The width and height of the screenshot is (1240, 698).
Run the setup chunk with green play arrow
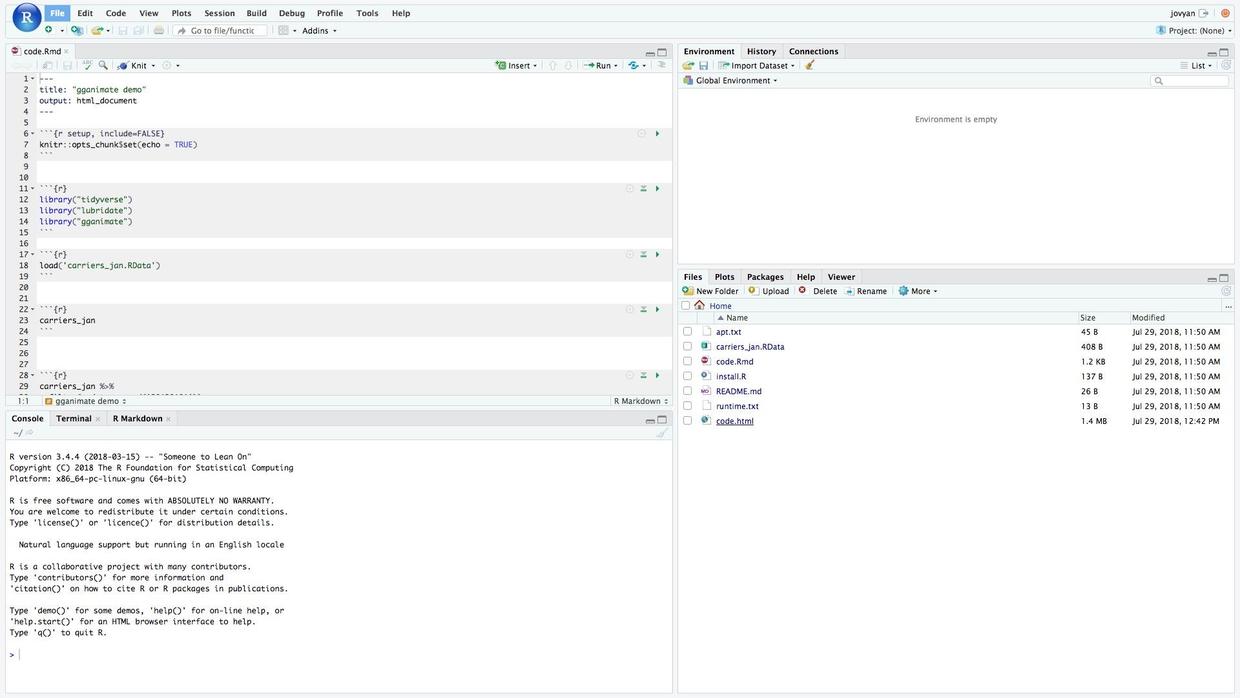(x=657, y=134)
